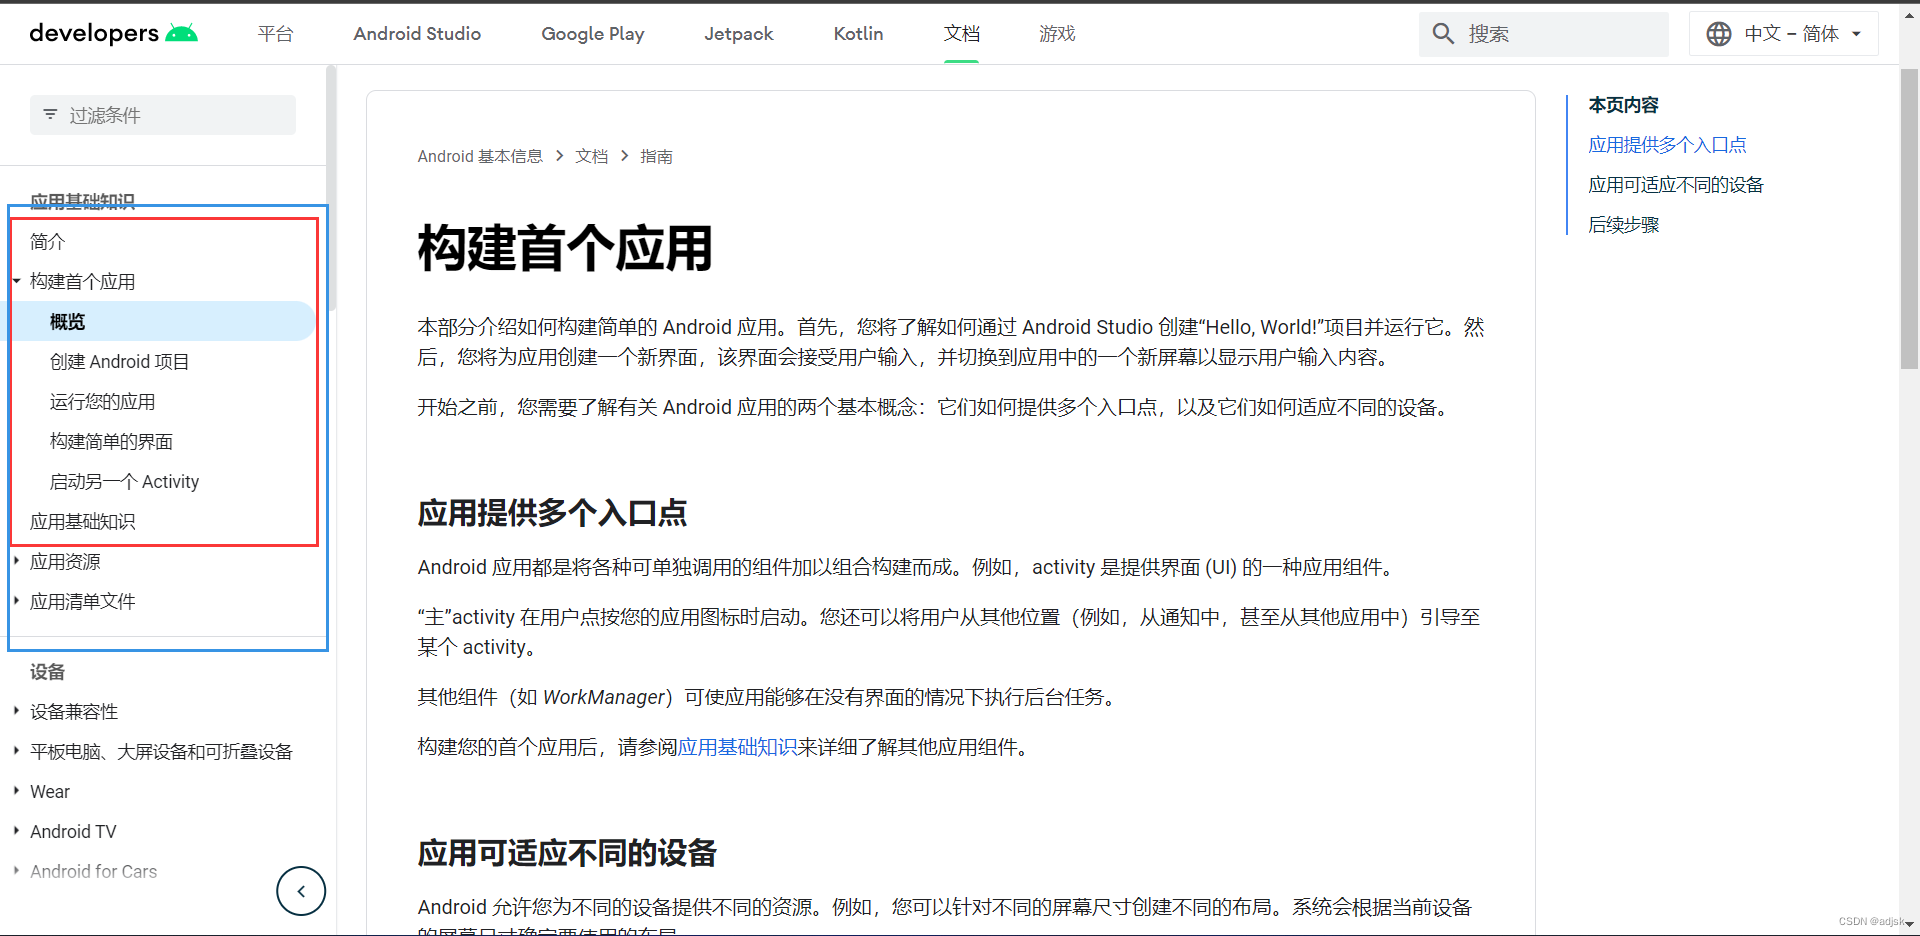Open 应用基础知识 sidebar item below Activity
The image size is (1920, 936).
(x=82, y=521)
